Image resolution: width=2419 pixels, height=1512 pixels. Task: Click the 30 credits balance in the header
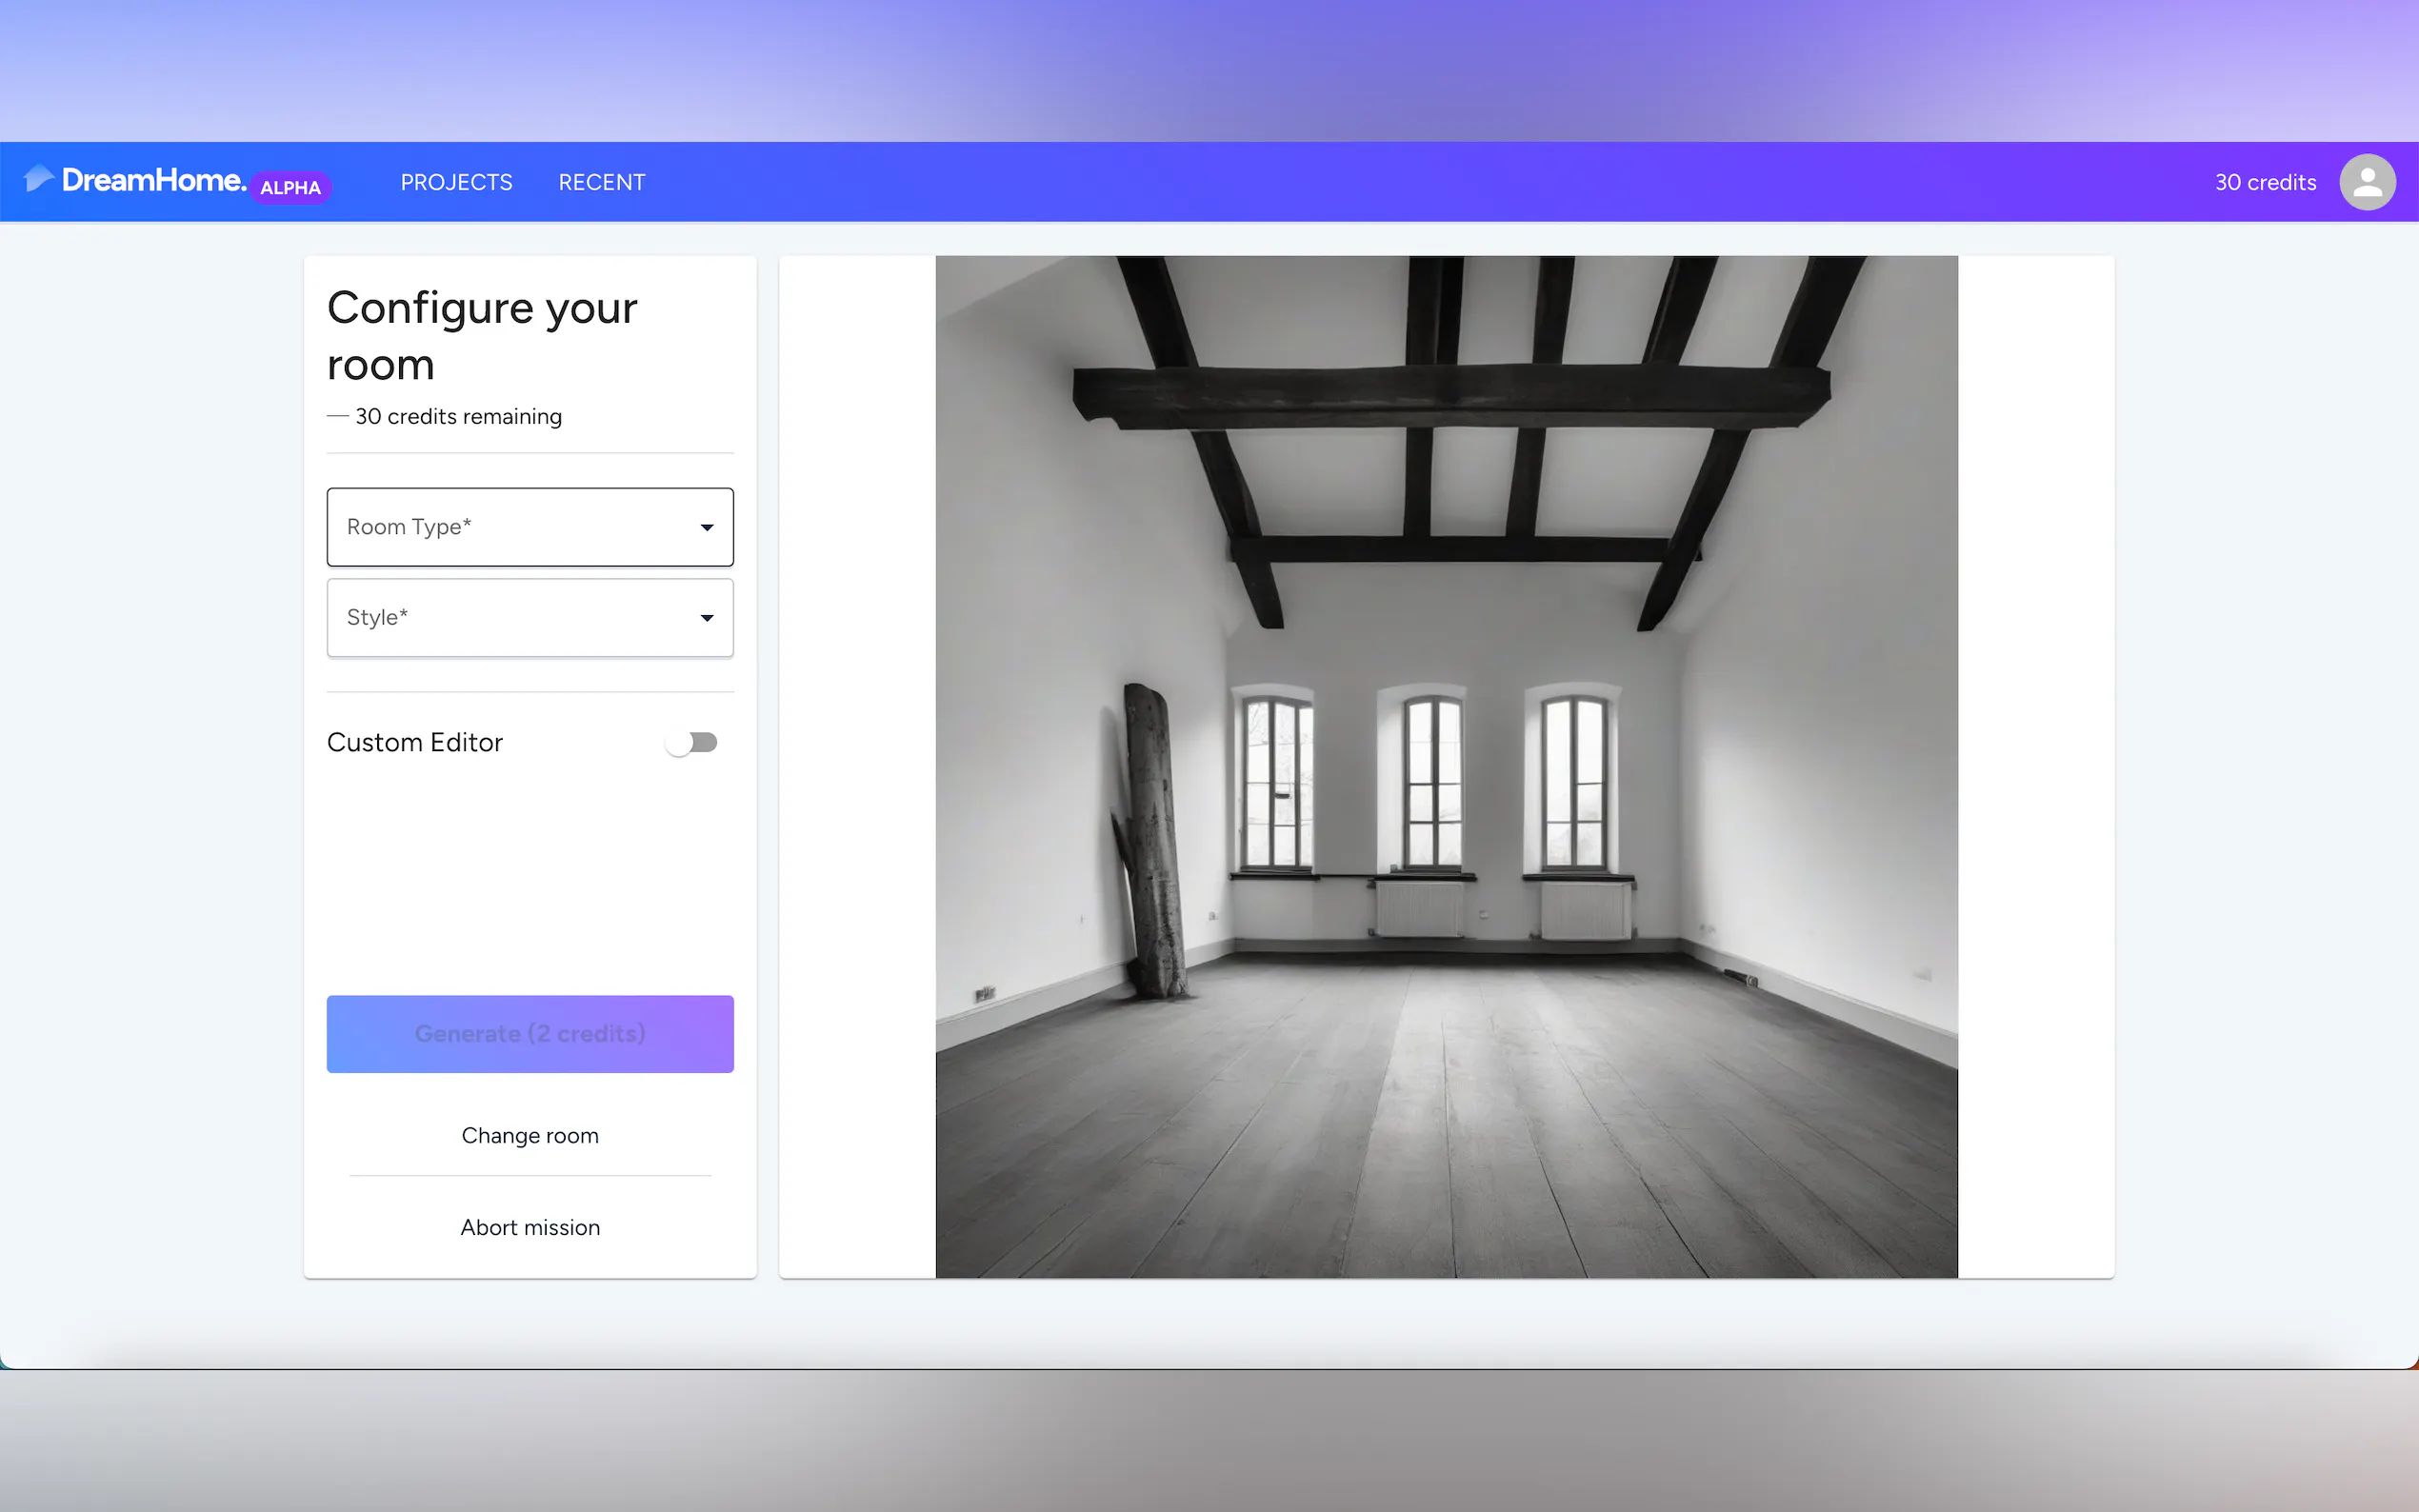tap(2264, 182)
